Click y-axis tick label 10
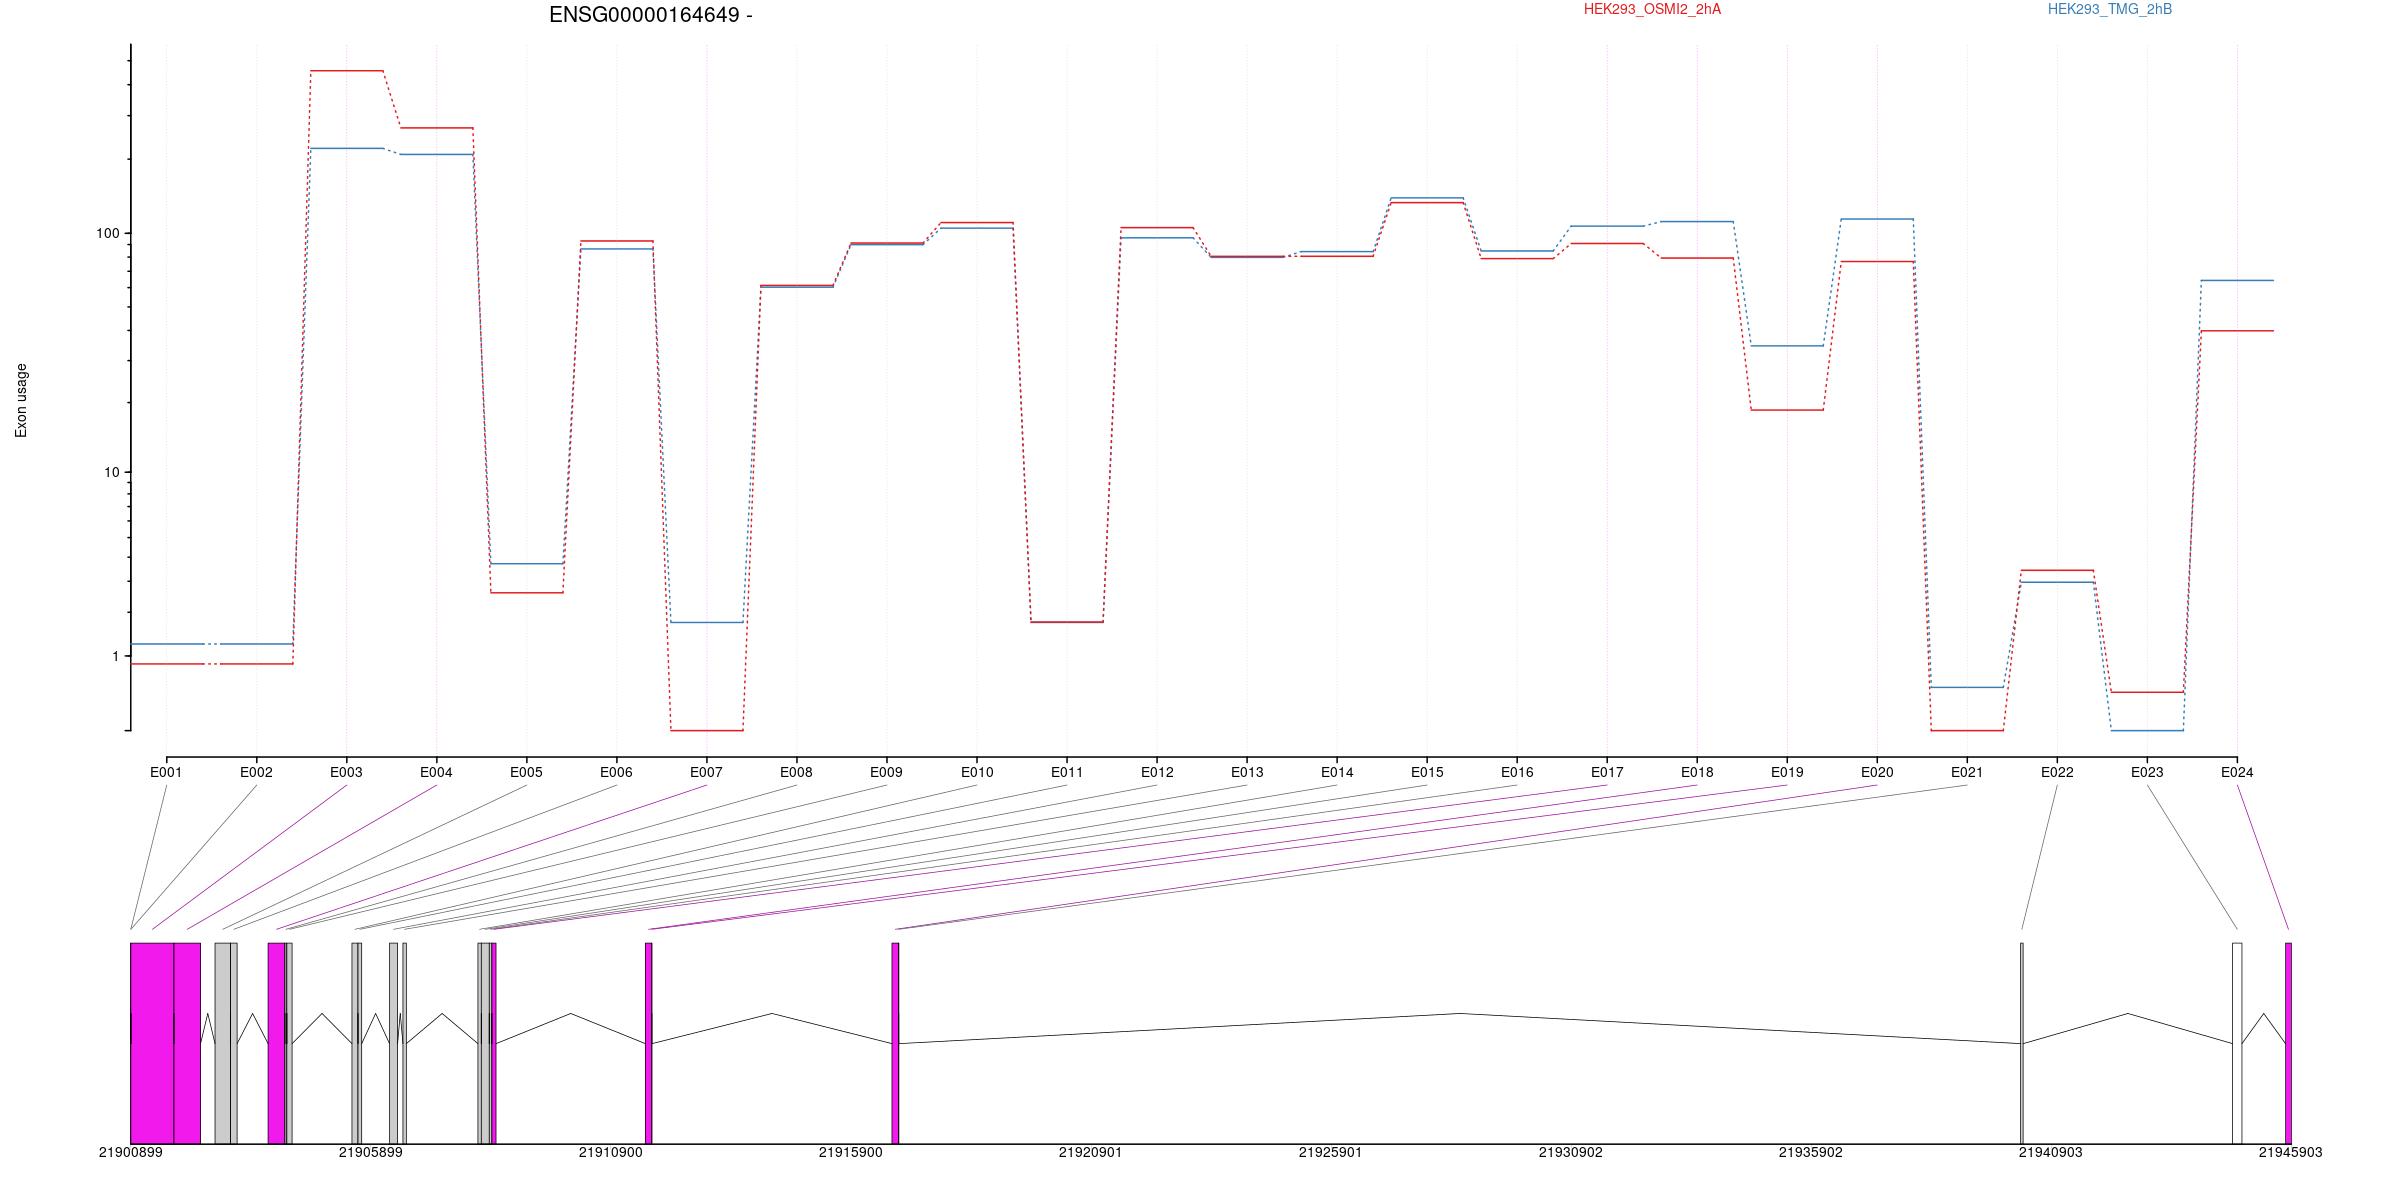This screenshot has height=1200, width=2400. (111, 472)
